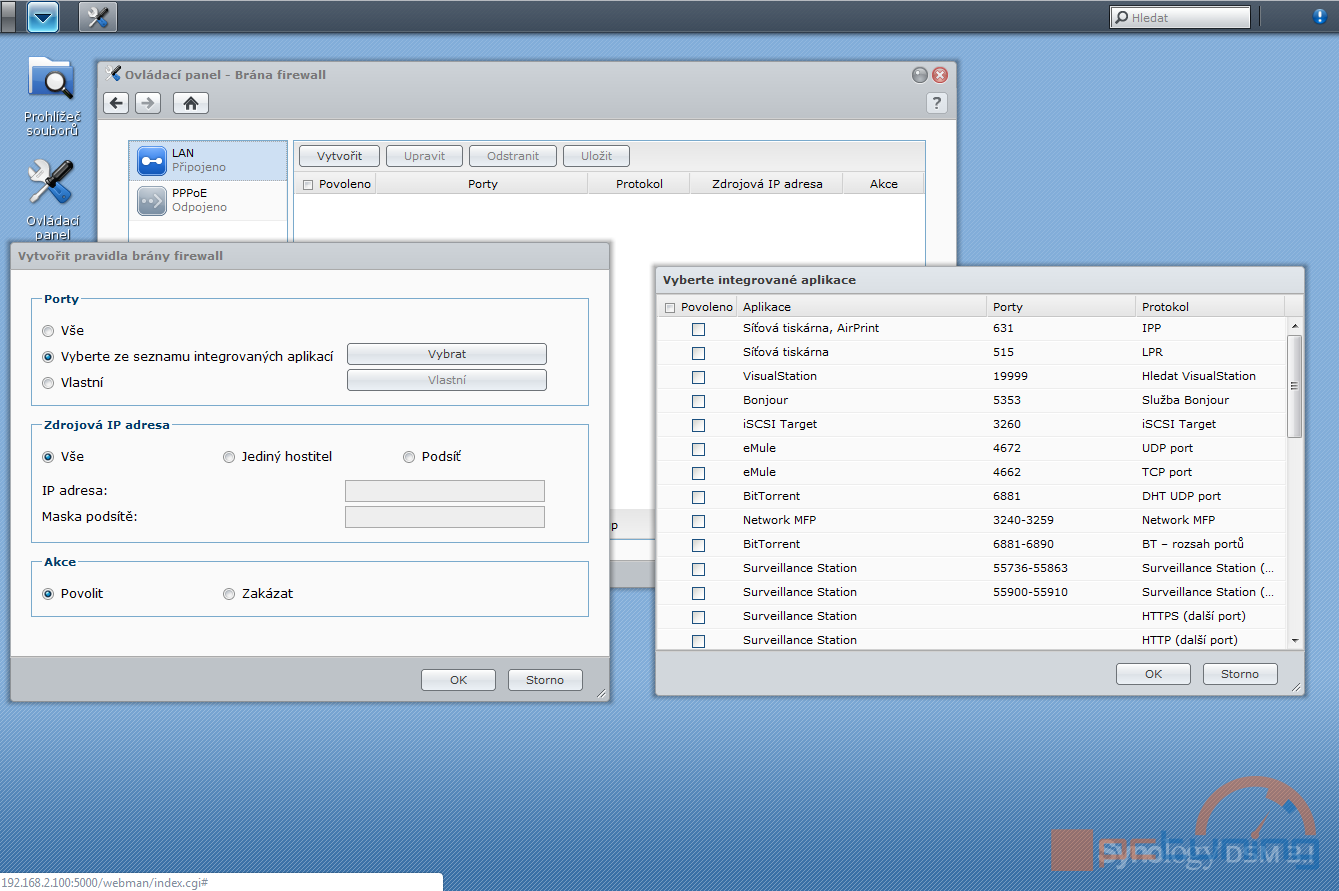This screenshot has height=891, width=1339.
Task: Select Vlastní ports radio option
Action: pos(48,382)
